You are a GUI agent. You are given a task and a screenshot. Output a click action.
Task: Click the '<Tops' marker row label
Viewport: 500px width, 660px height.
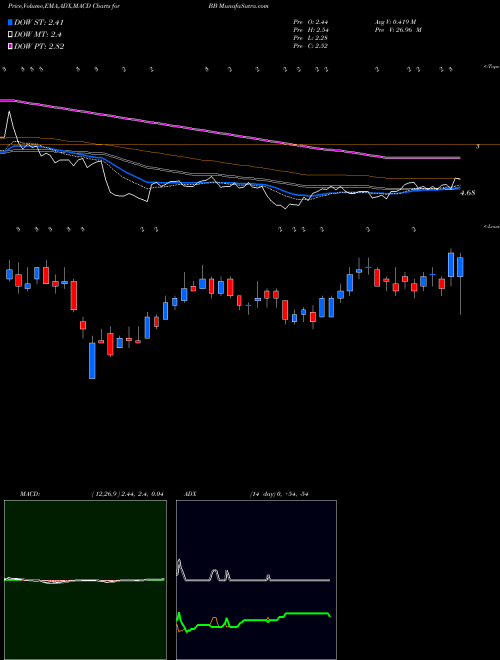pyautogui.click(x=491, y=67)
